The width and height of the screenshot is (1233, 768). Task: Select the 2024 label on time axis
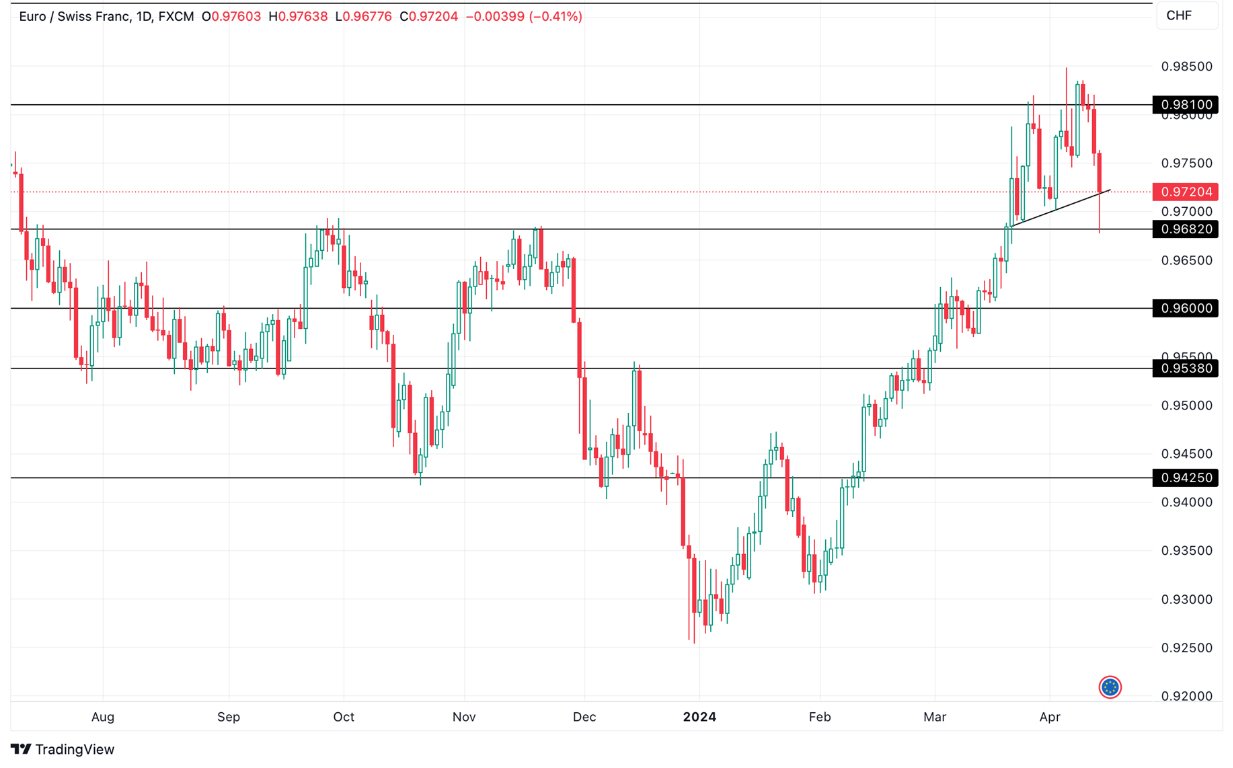point(700,717)
